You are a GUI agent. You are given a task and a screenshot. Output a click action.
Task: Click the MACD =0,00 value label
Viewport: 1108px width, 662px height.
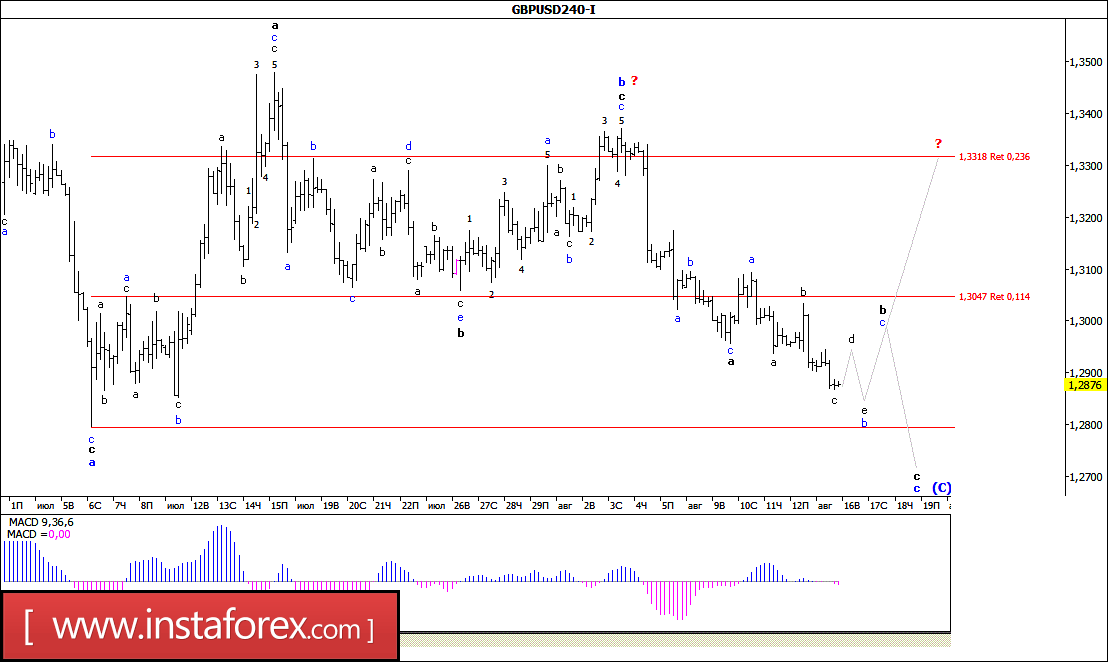pos(39,534)
